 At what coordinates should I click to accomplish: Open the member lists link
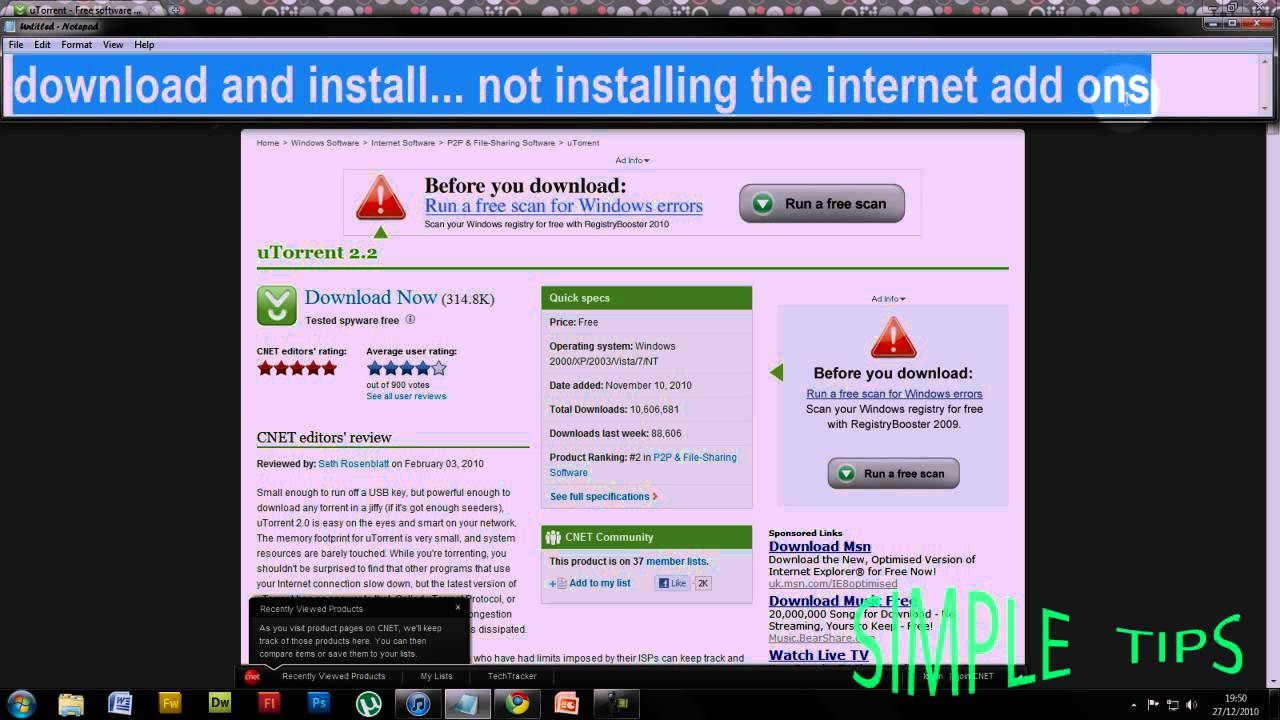677,561
